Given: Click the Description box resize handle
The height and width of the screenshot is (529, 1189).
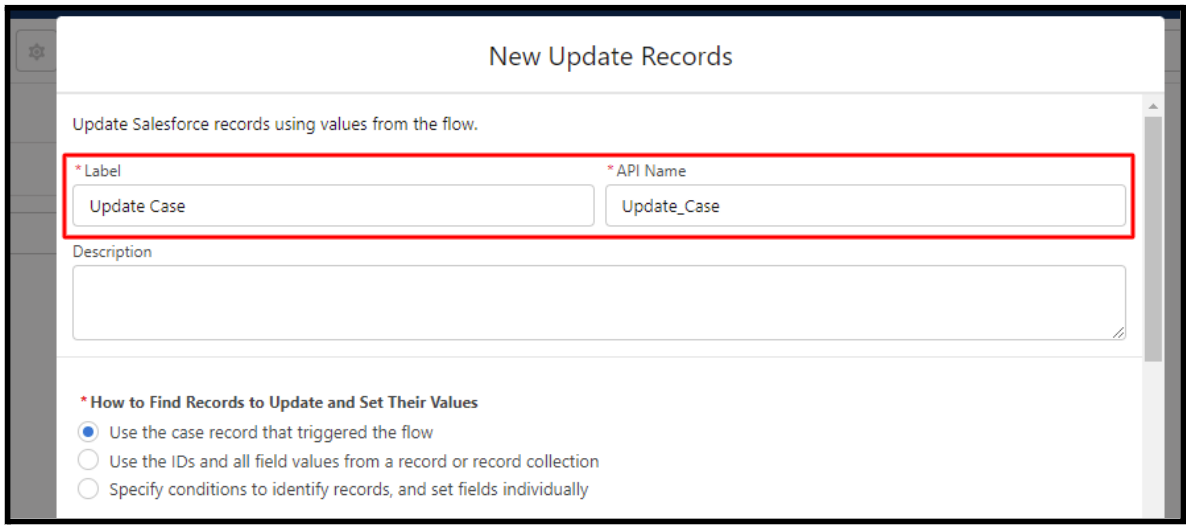Looking at the screenshot, I should (x=1118, y=332).
